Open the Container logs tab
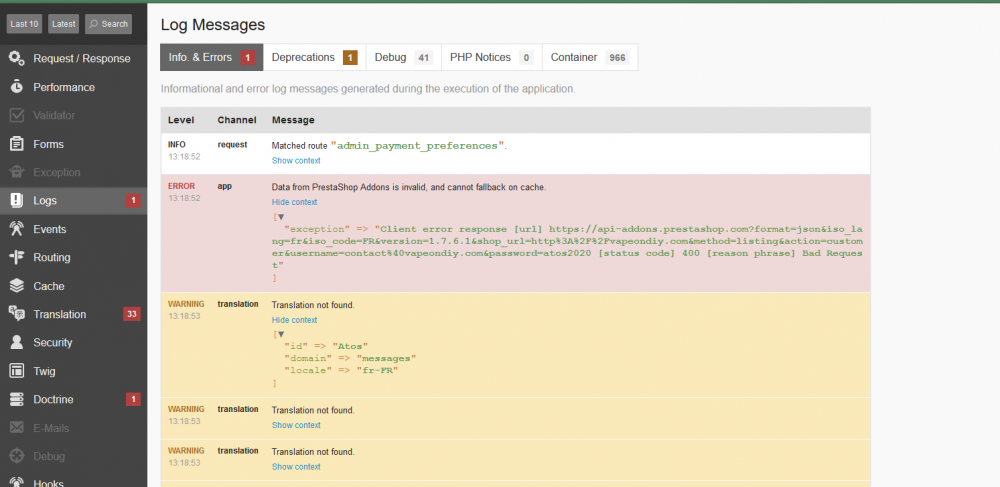This screenshot has height=487, width=1000. tap(589, 58)
